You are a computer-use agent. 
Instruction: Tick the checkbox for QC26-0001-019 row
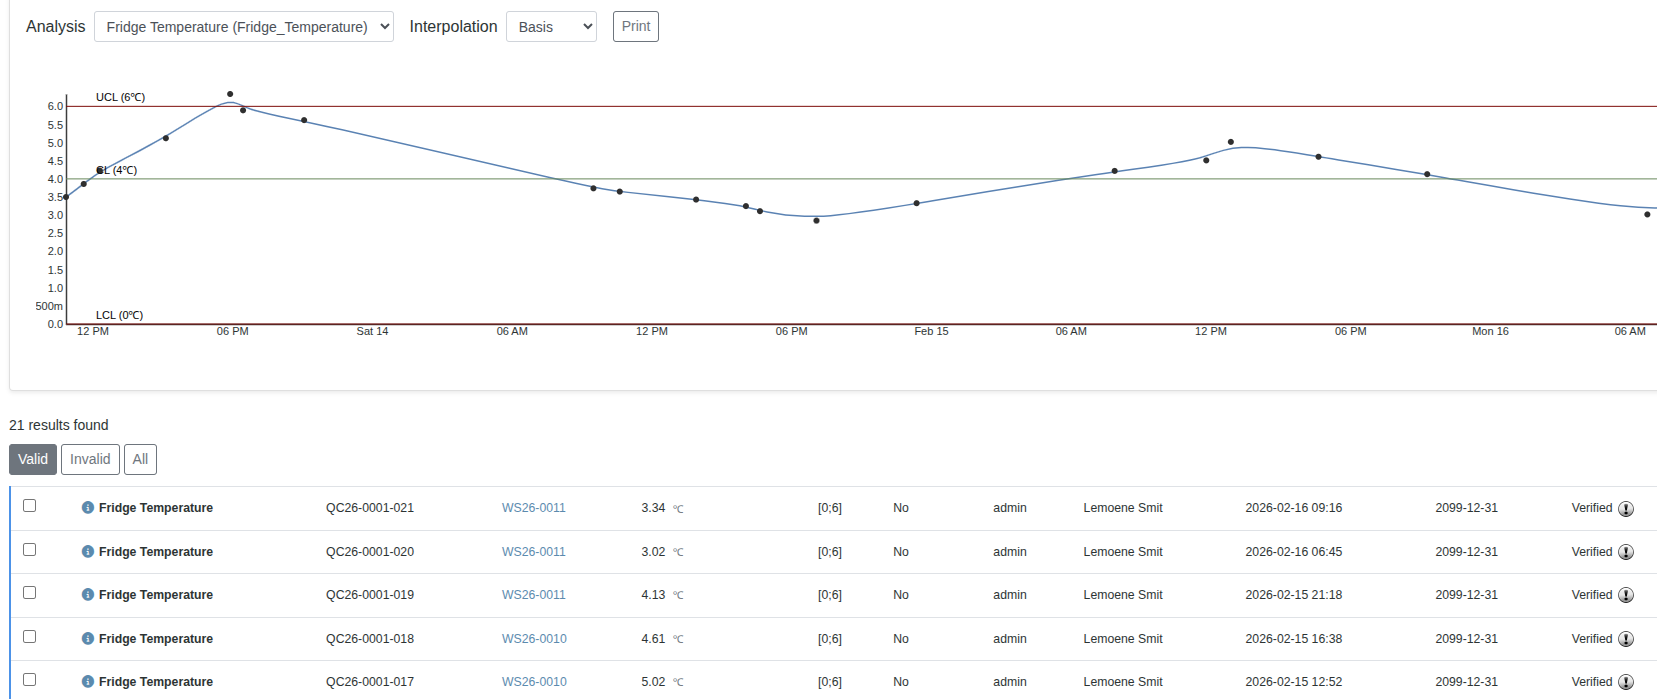click(30, 593)
